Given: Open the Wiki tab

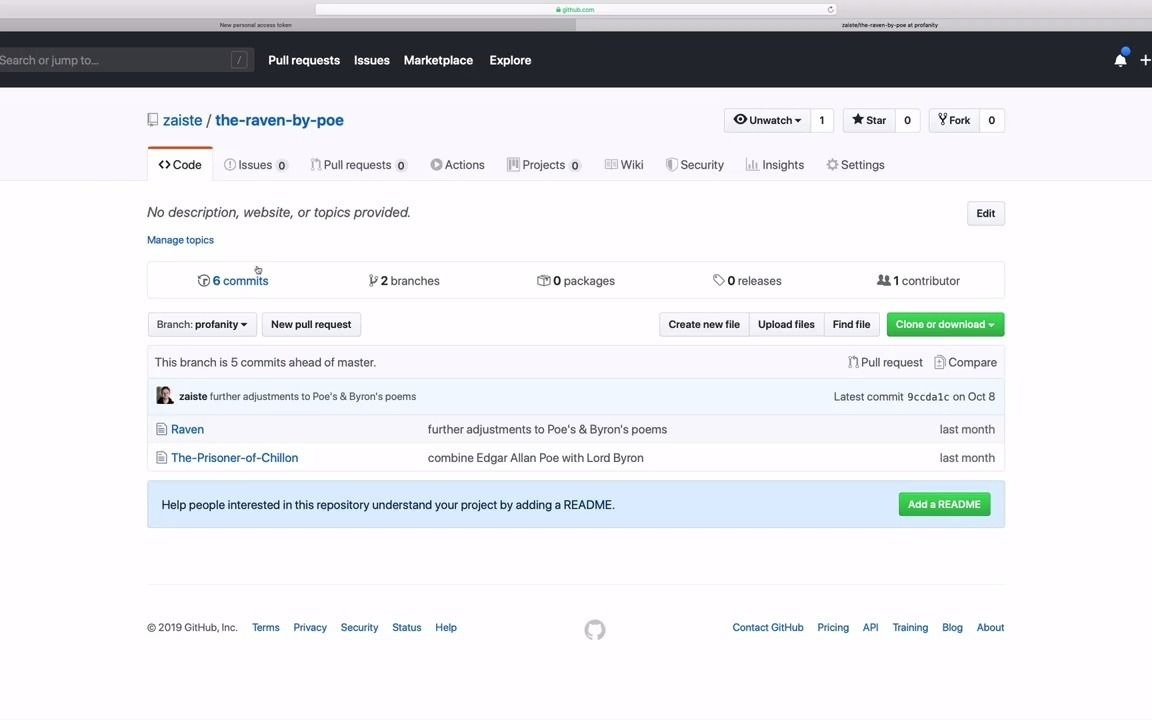Looking at the screenshot, I should [624, 165].
